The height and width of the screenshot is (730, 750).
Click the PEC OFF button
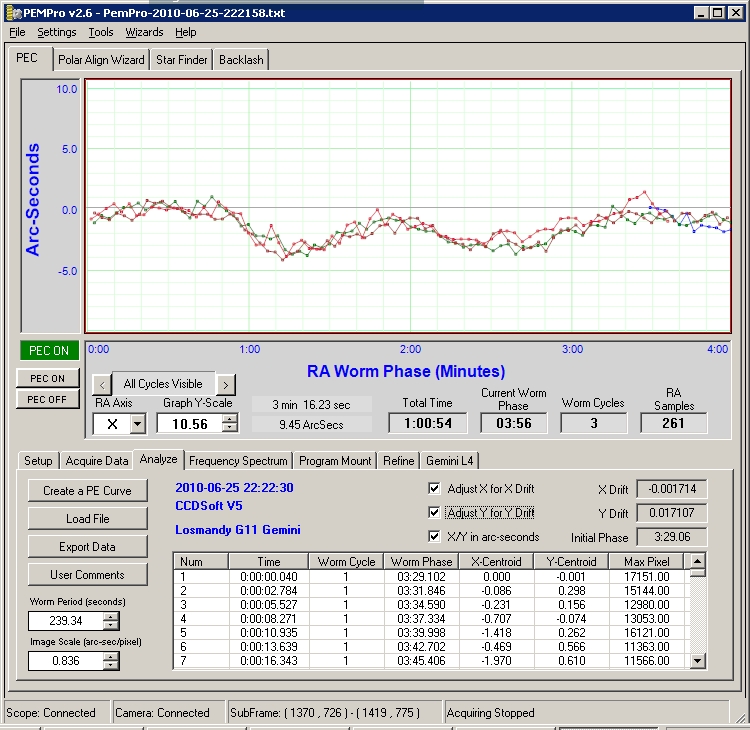tap(47, 399)
